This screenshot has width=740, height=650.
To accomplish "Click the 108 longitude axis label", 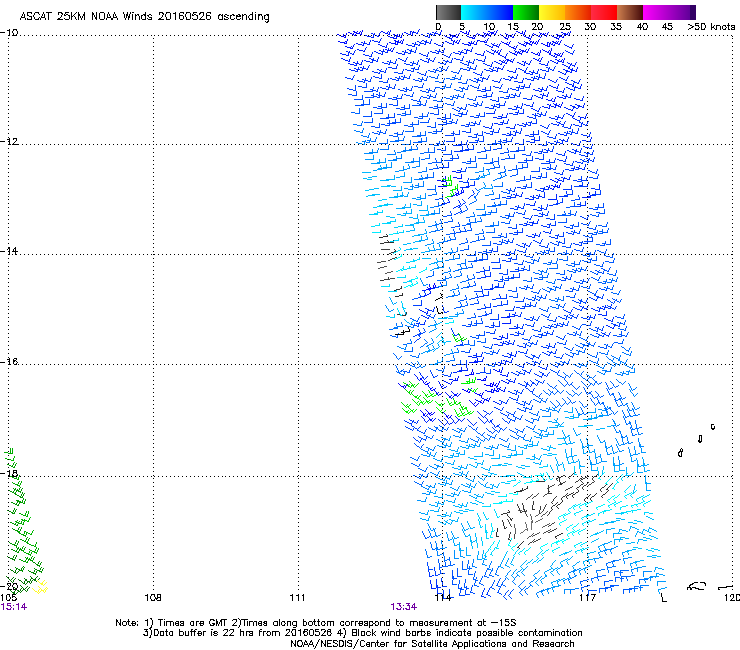I will point(153,598).
